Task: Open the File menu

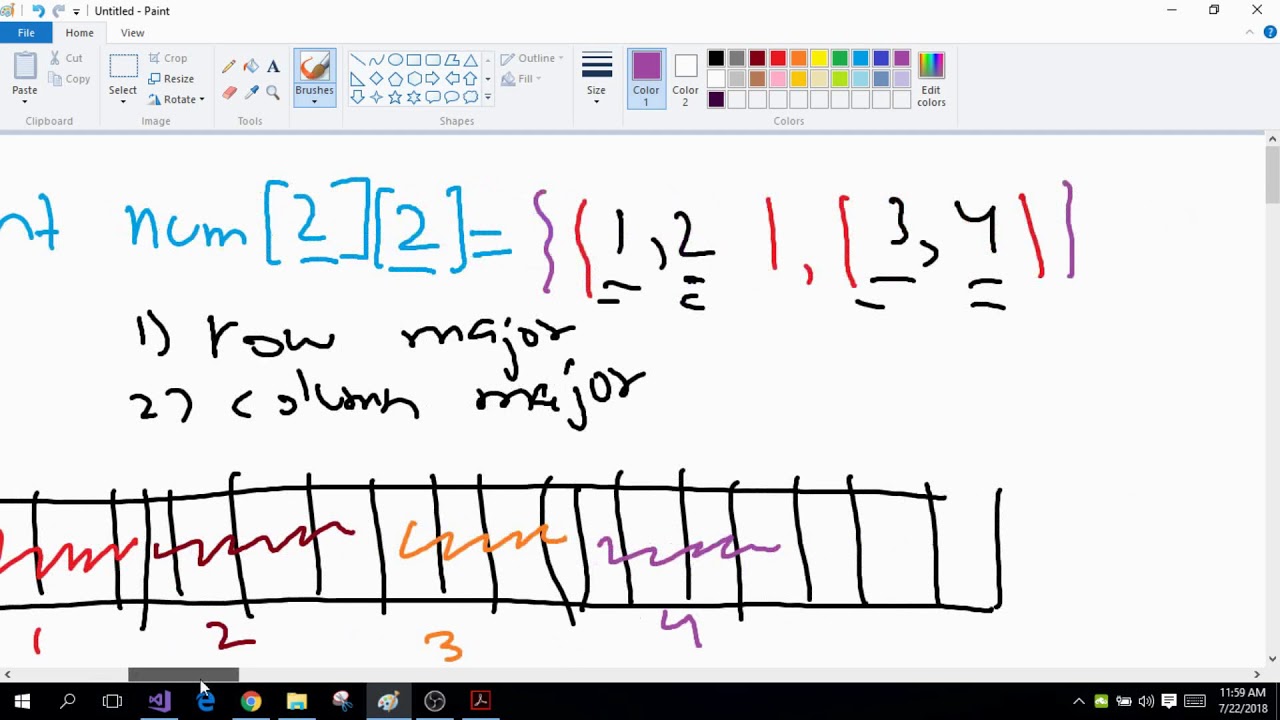Action: coord(26,33)
